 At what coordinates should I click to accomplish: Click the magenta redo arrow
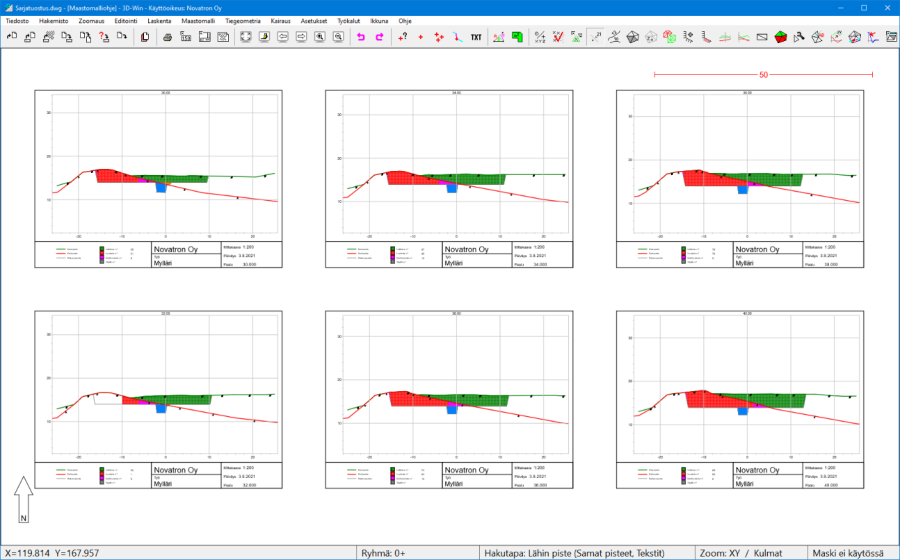(x=379, y=37)
